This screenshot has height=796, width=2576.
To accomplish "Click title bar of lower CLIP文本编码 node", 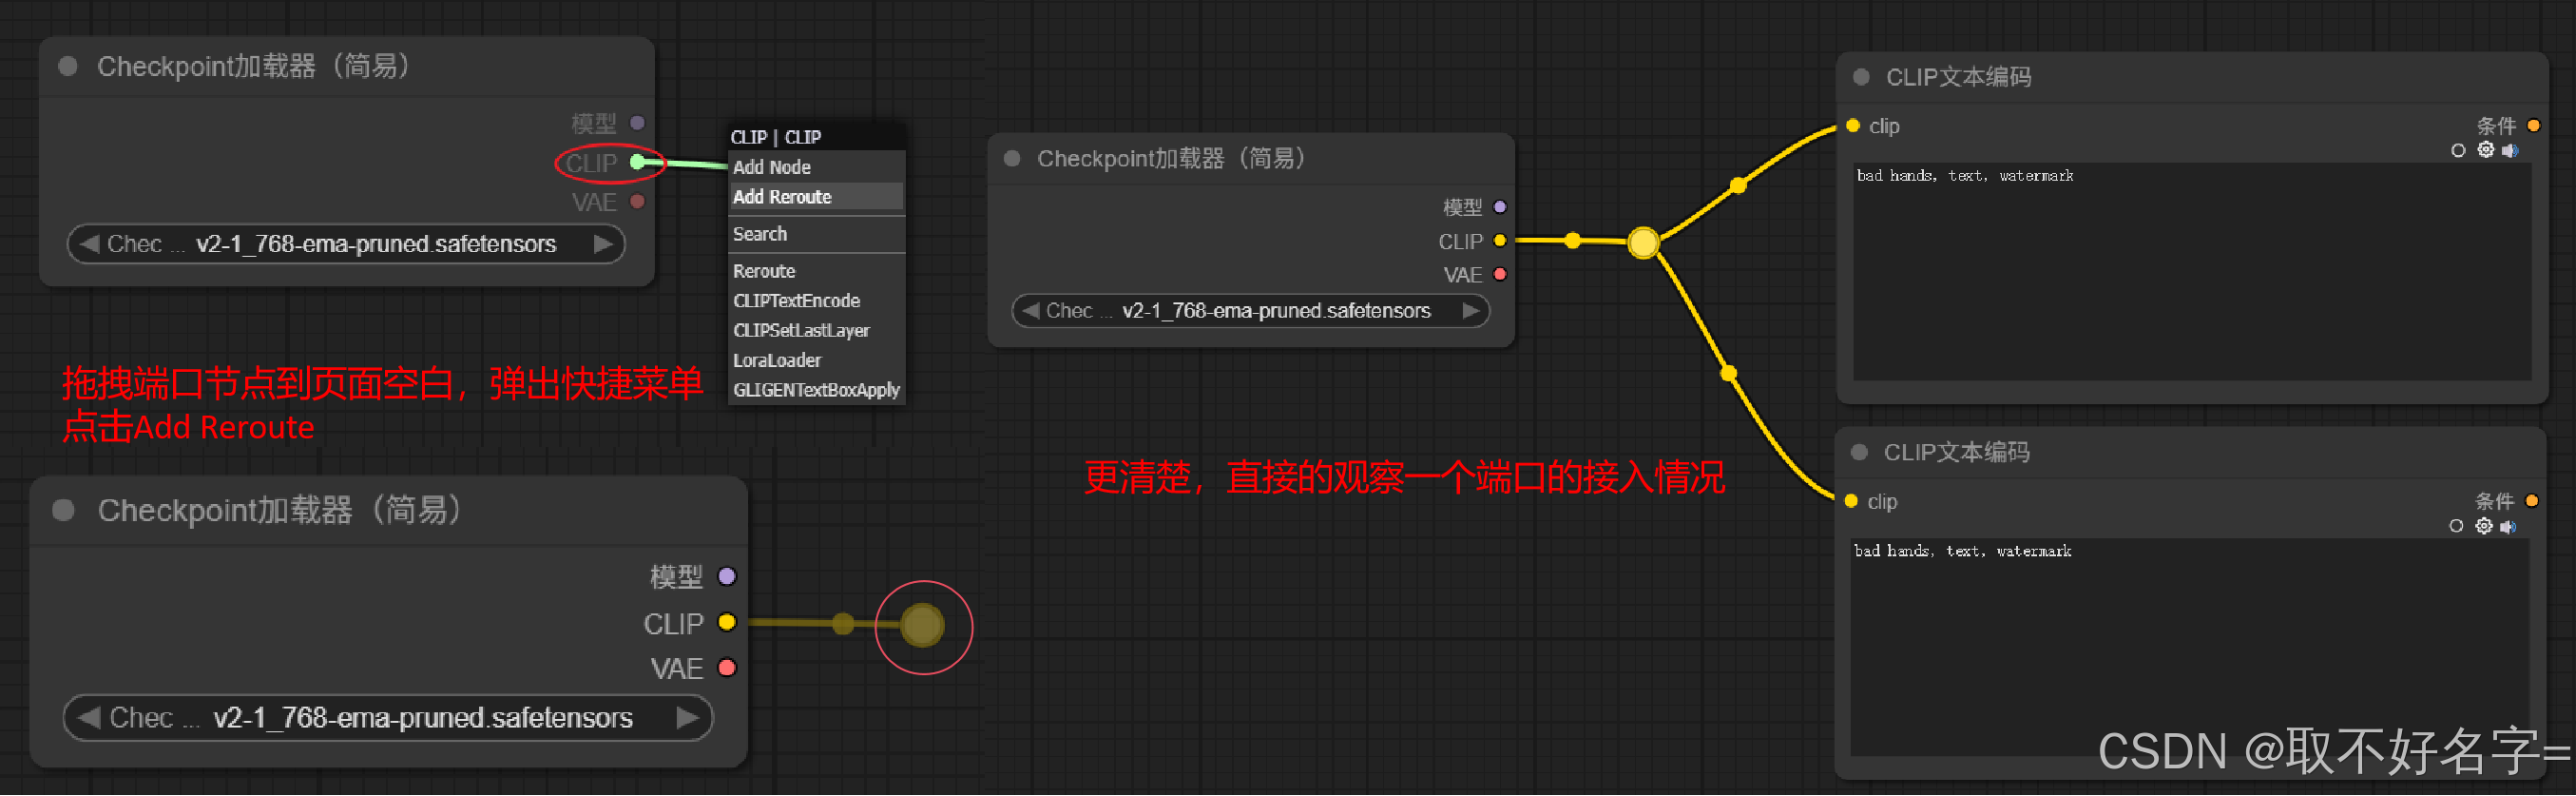I will pyautogui.click(x=2190, y=452).
